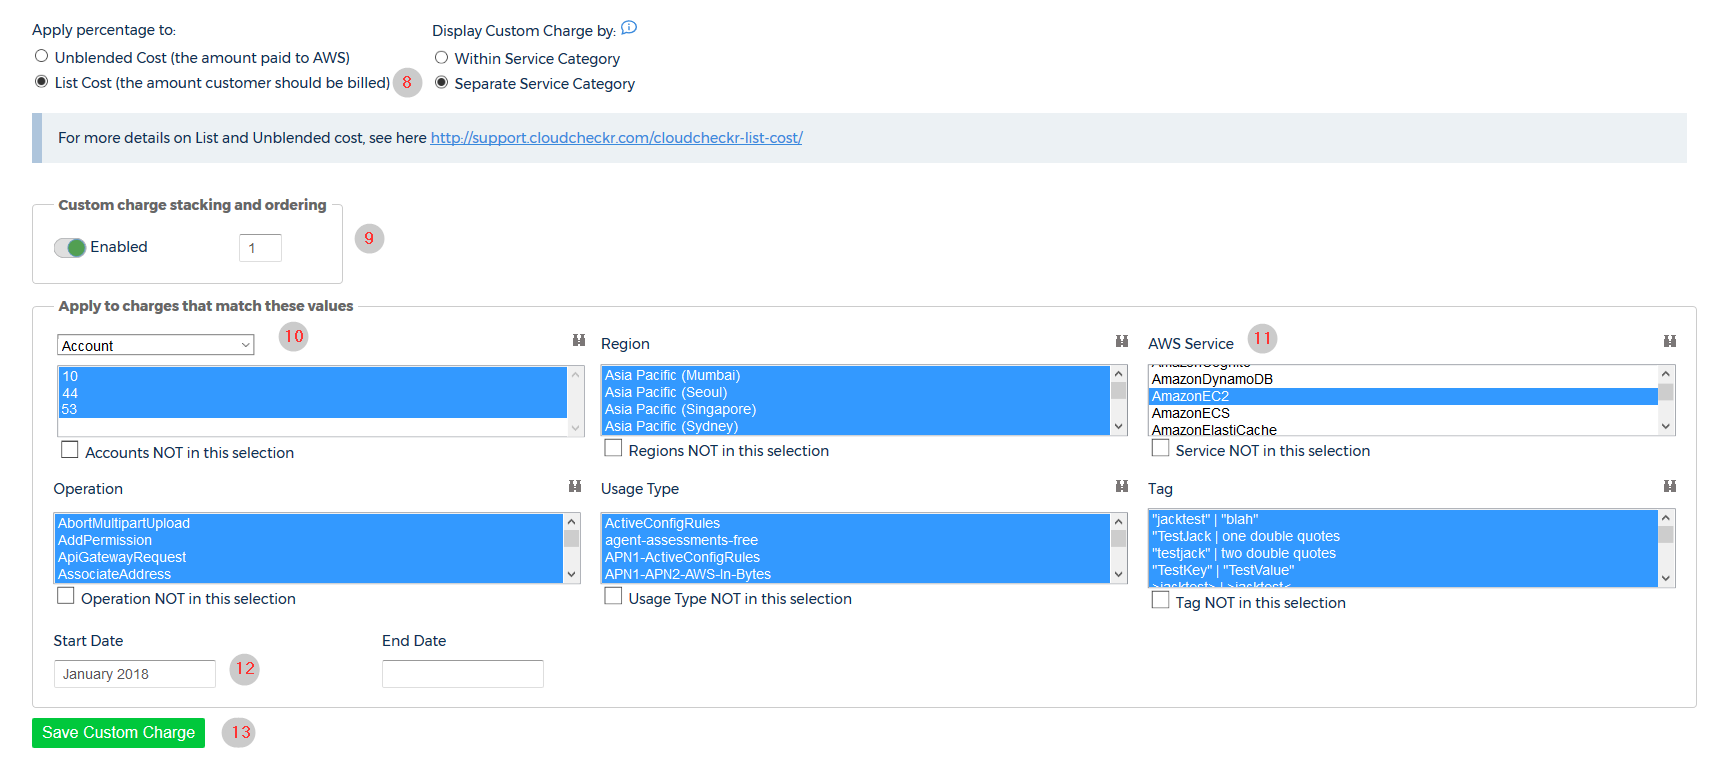The image size is (1730, 782).
Task: Select AmazonDynamoDB in AWS Service list
Action: [x=1403, y=379]
